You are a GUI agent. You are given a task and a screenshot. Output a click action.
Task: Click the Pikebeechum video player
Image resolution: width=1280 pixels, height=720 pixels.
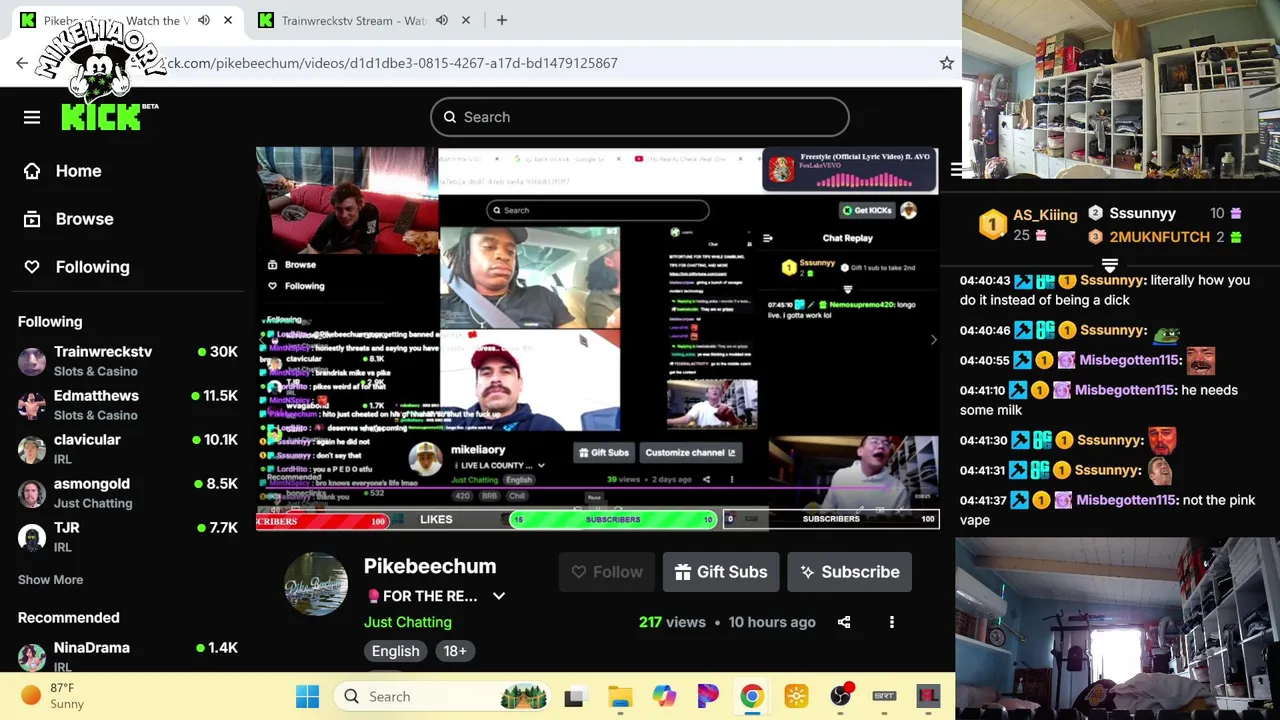(x=598, y=338)
